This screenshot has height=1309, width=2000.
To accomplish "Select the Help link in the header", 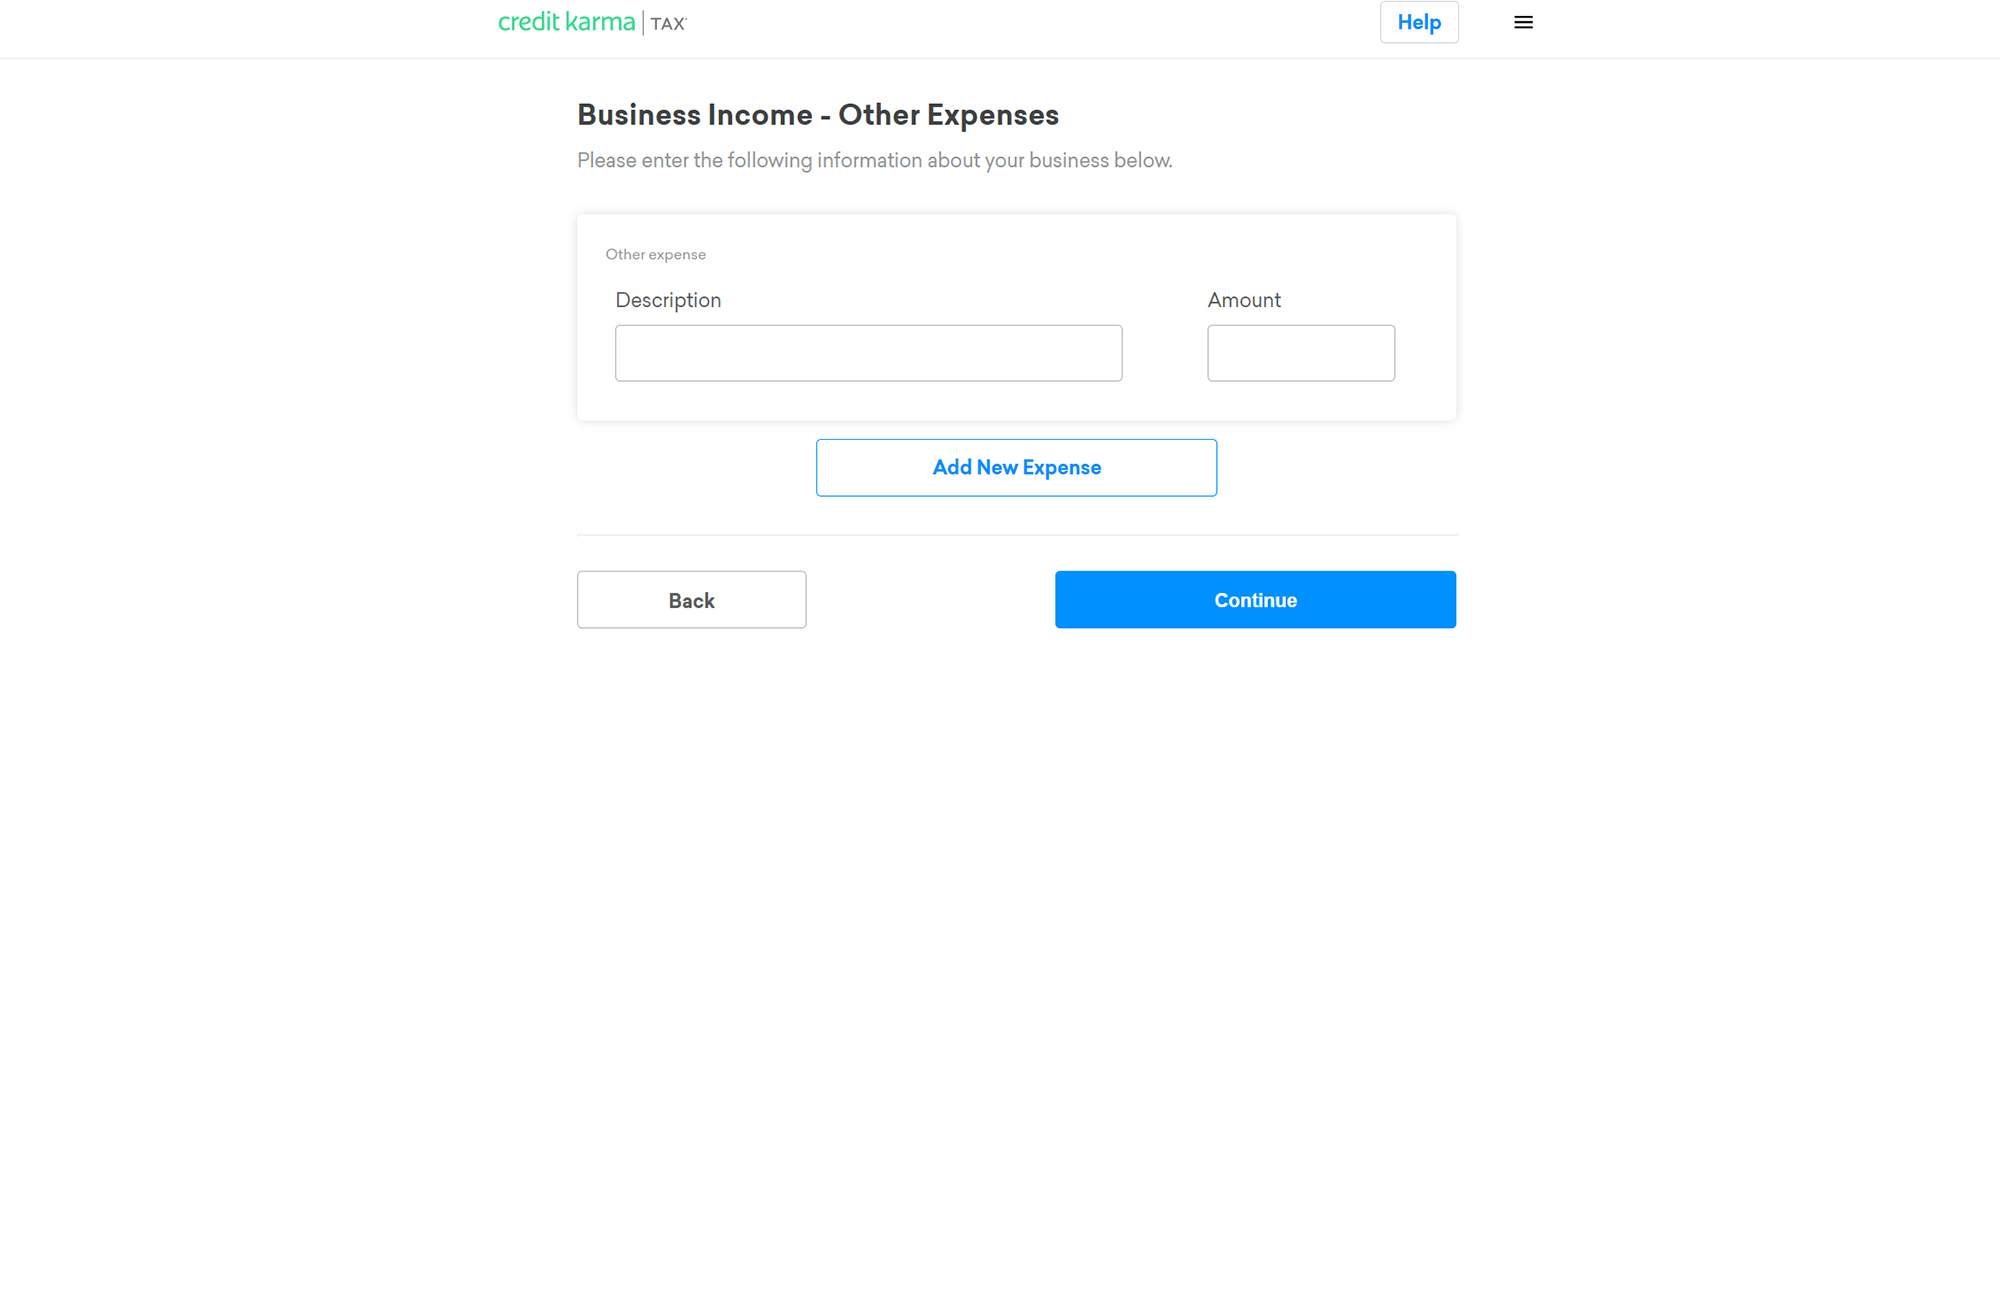I will coord(1419,22).
